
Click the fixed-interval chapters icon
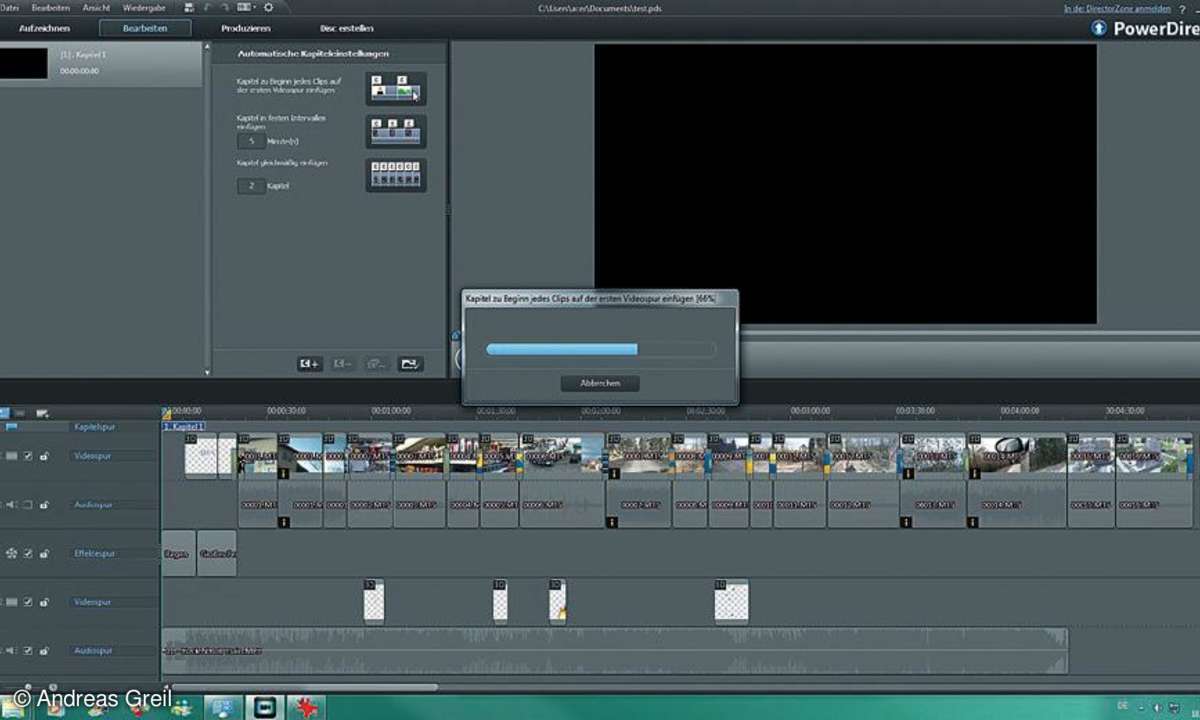tap(396, 131)
